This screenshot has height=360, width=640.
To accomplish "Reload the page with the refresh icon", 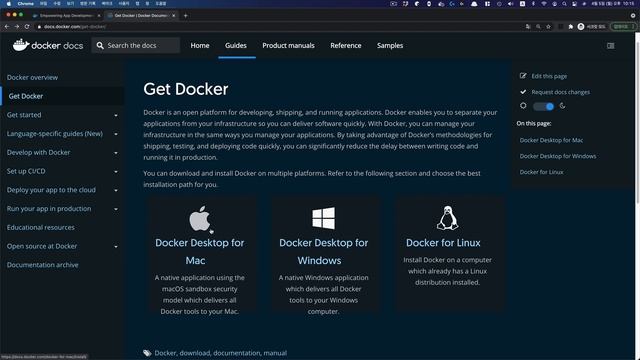I will [x=27, y=27].
